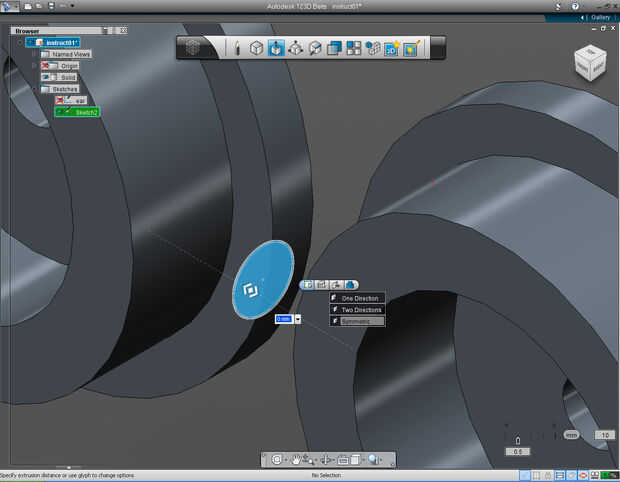Toggle visibility of Origin folder
This screenshot has width=620, height=482.
pos(46,66)
